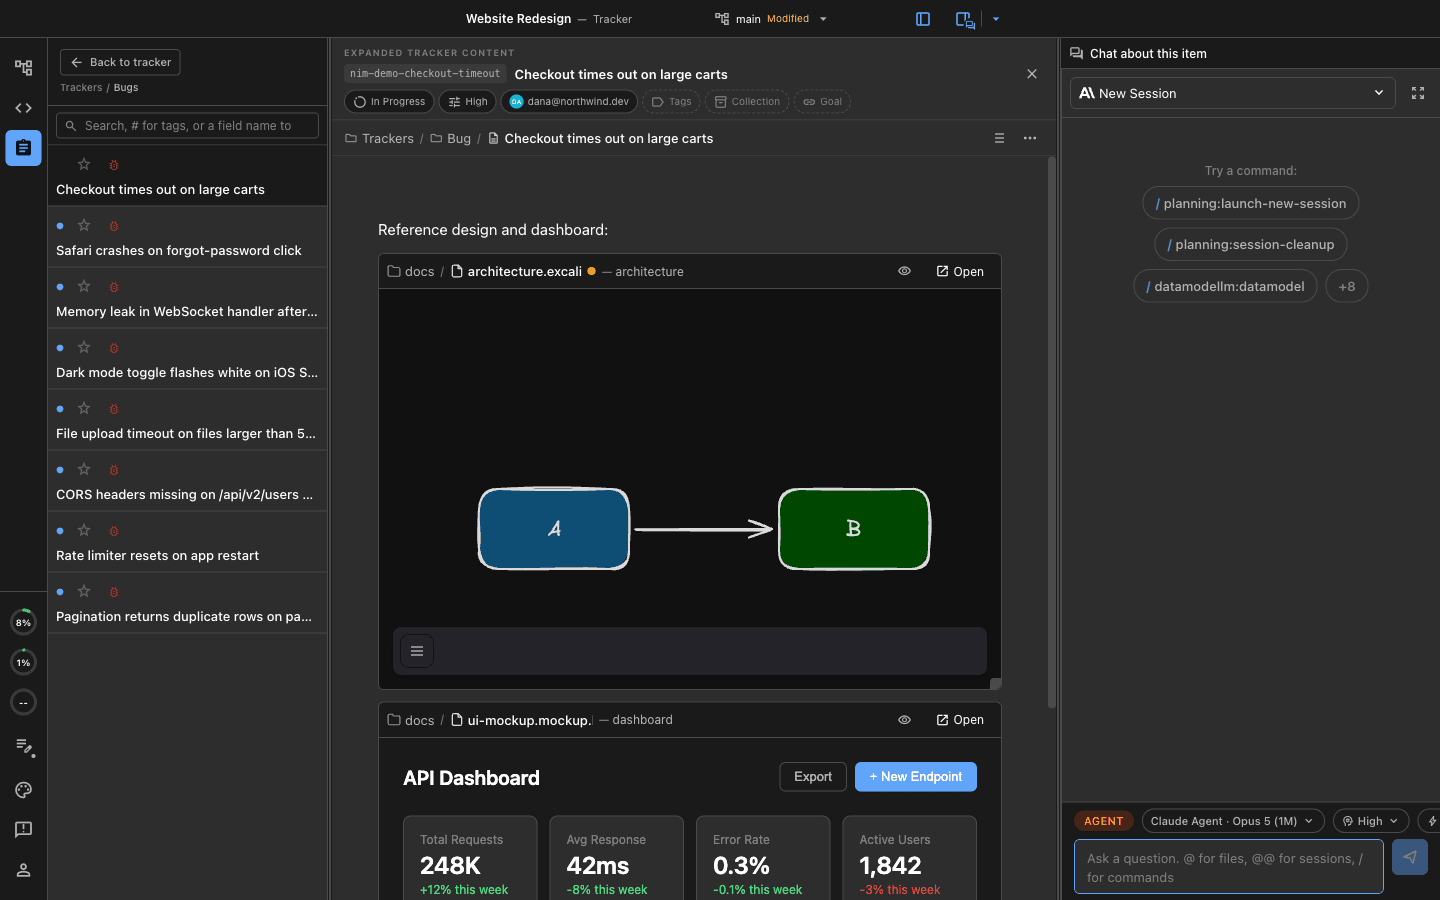Open more options ellipsis in breadcrumb bar

(x=1030, y=138)
